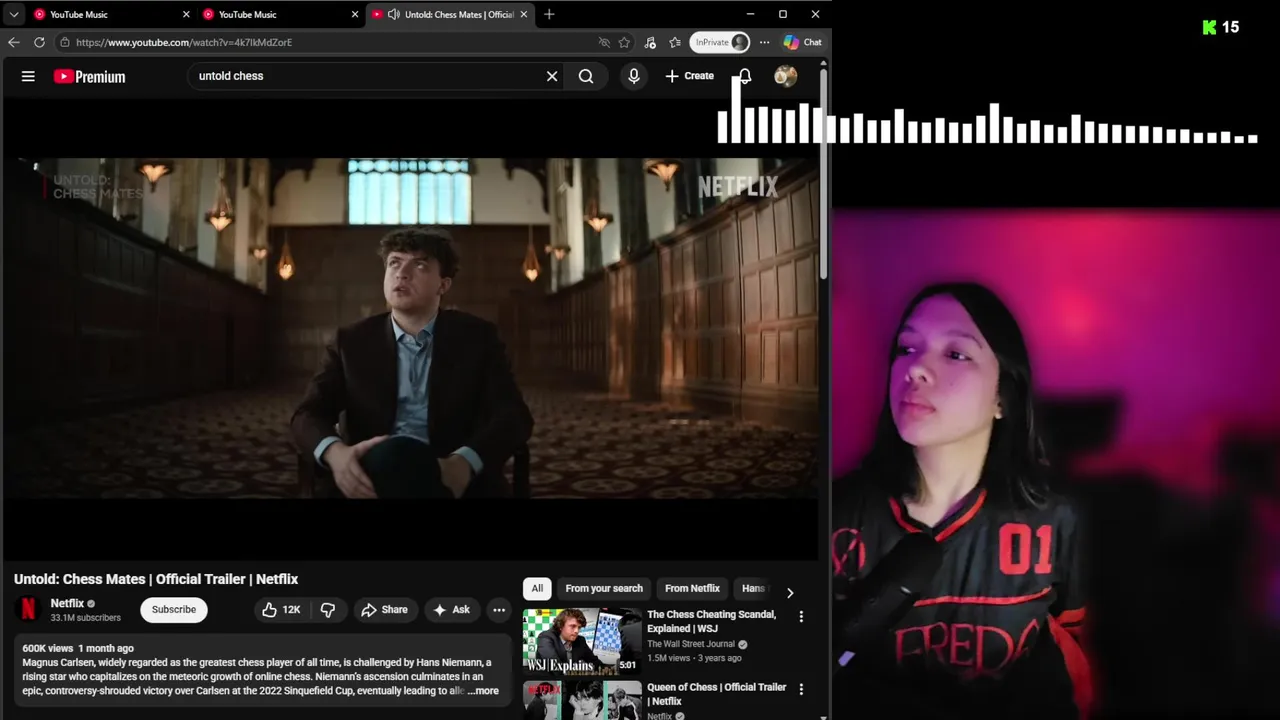Open the YouTube account avatar menu

(786, 76)
